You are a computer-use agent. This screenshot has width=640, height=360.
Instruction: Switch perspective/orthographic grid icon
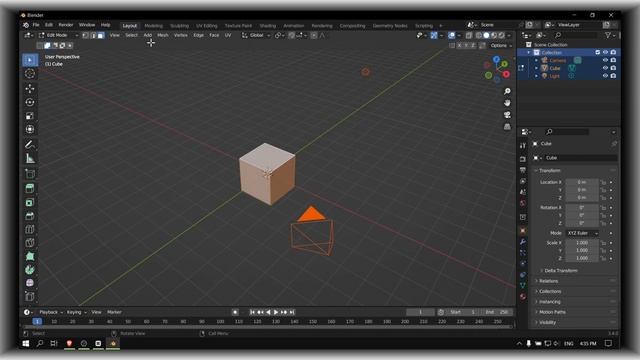click(x=507, y=127)
